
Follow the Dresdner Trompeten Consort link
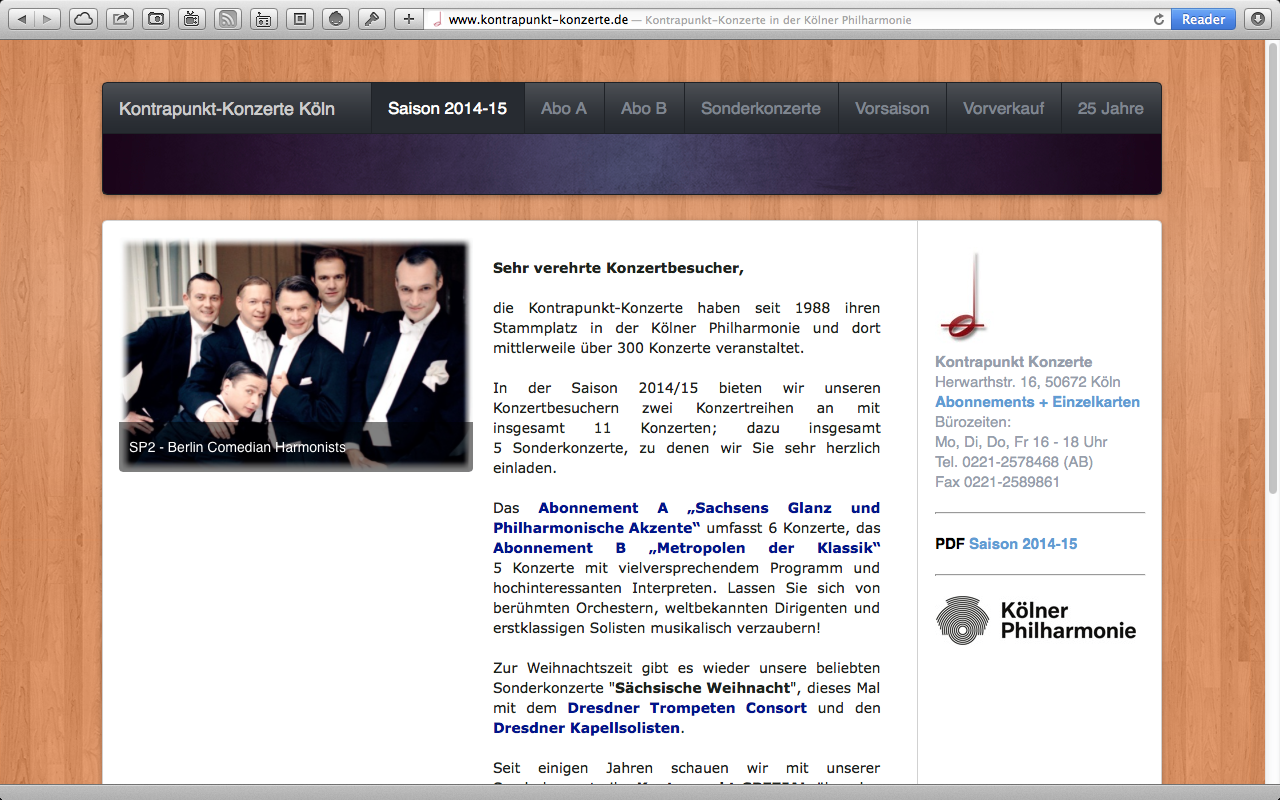click(687, 708)
